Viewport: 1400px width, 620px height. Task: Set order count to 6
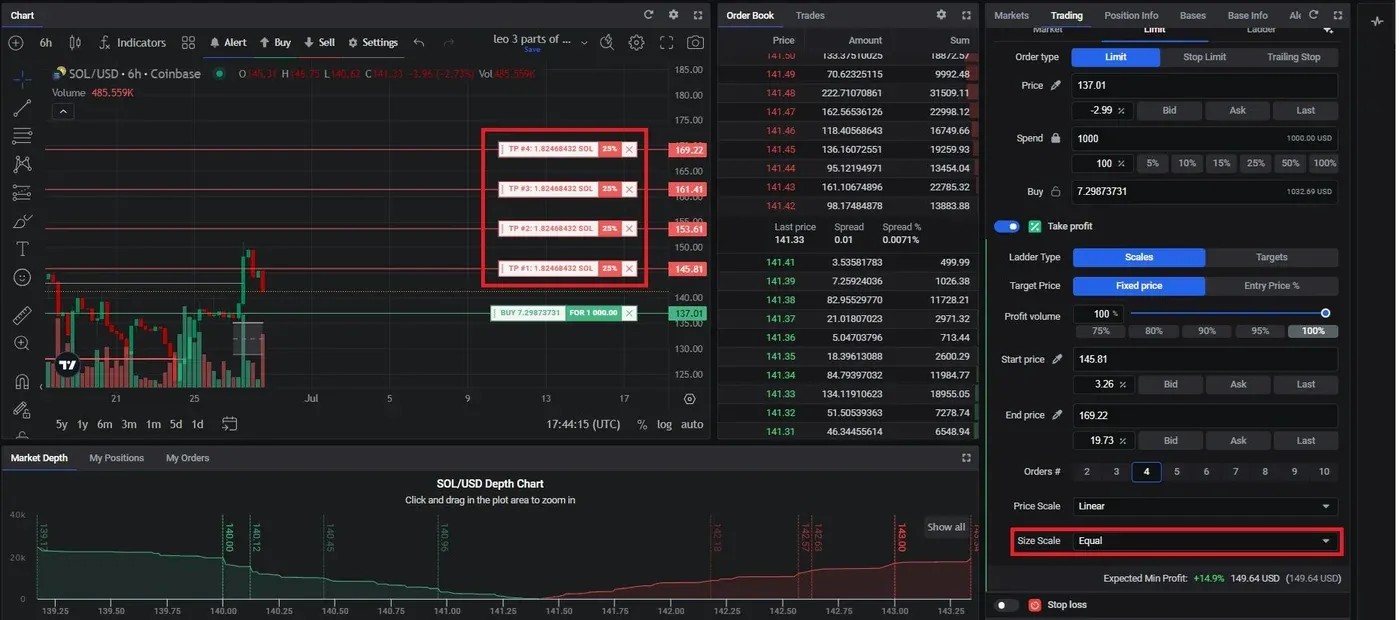click(1206, 472)
